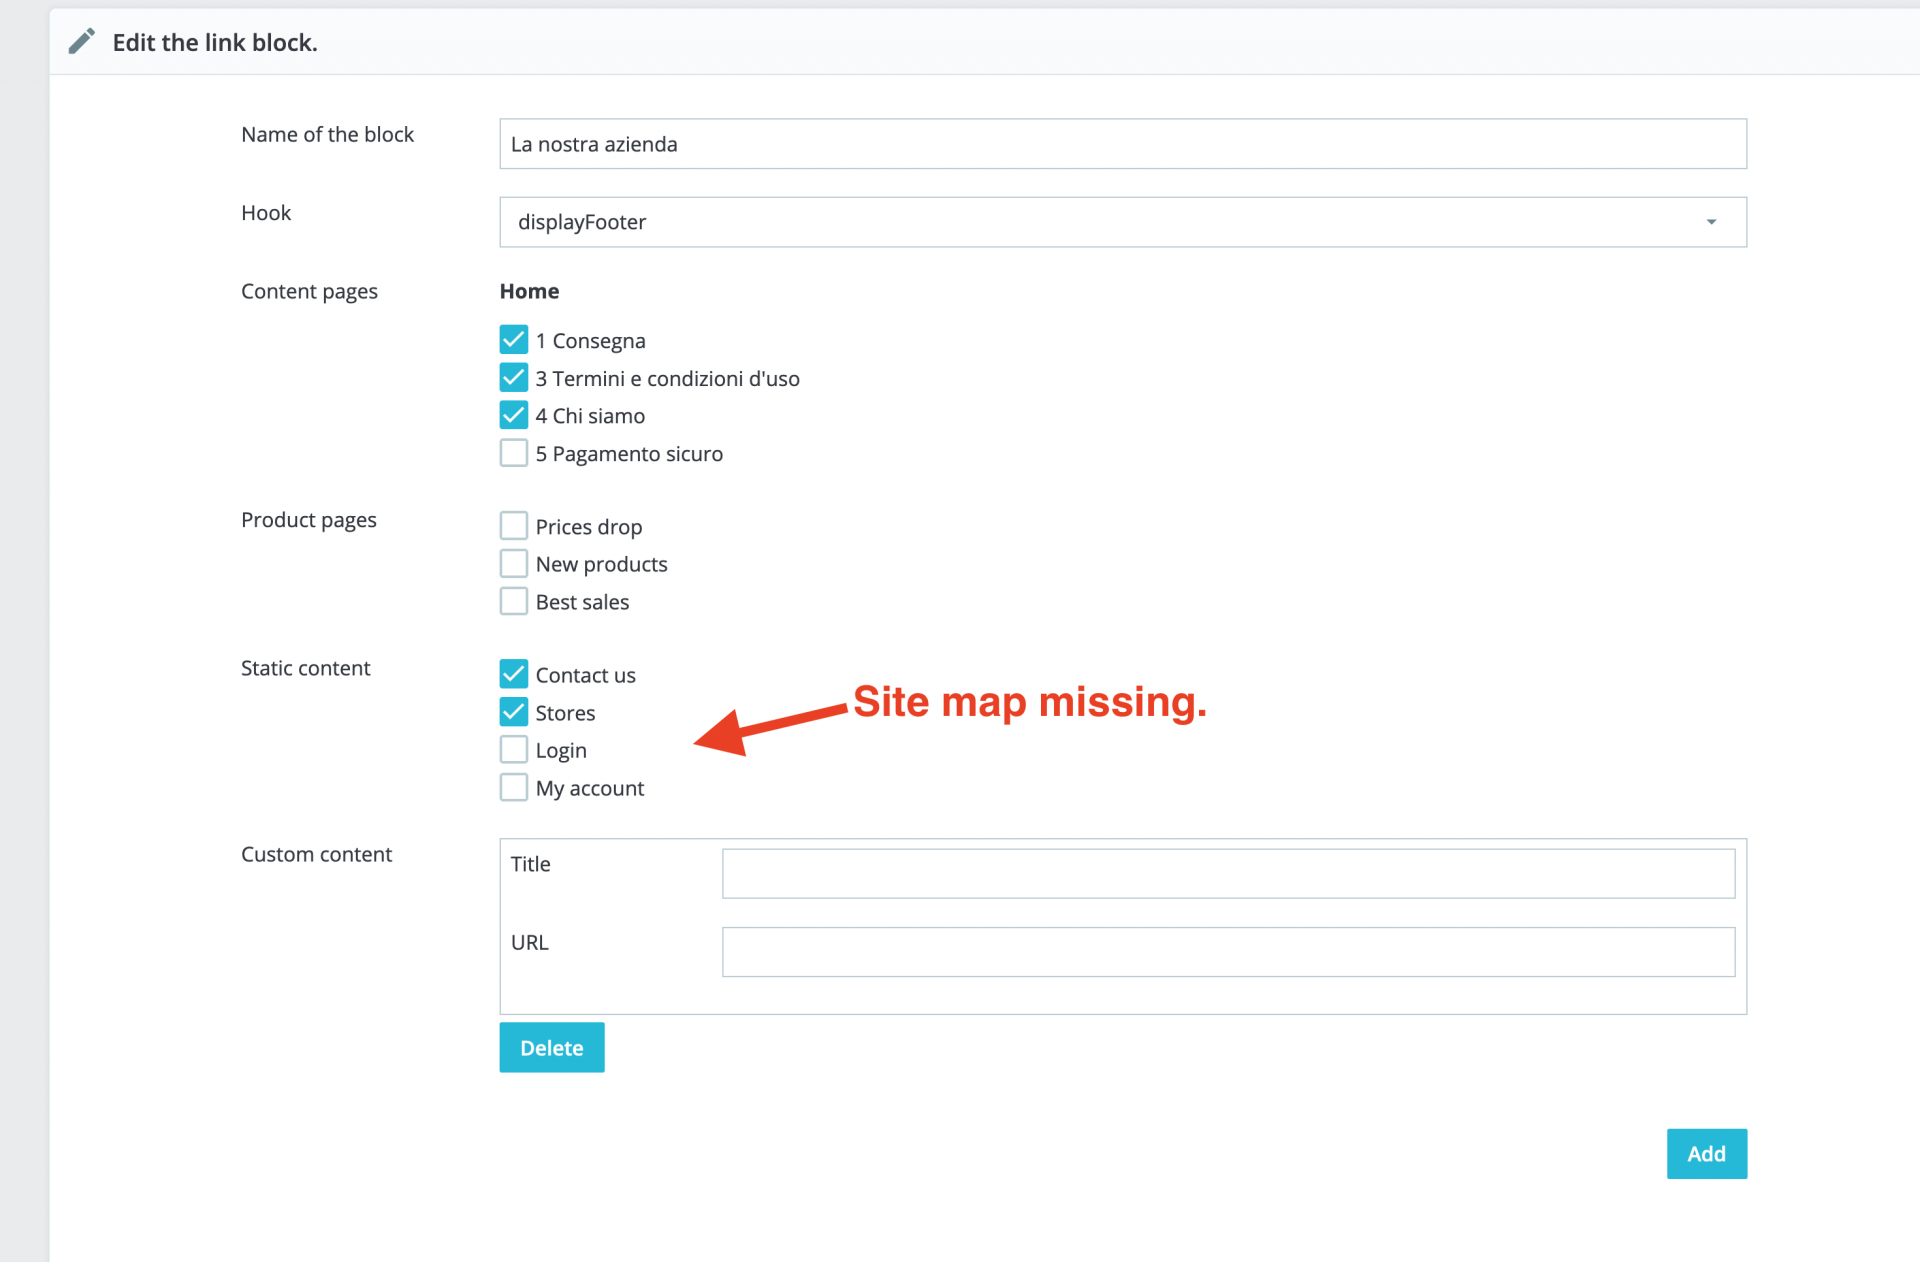Tick the Login checkbox
The height and width of the screenshot is (1262, 1920).
tap(513, 750)
